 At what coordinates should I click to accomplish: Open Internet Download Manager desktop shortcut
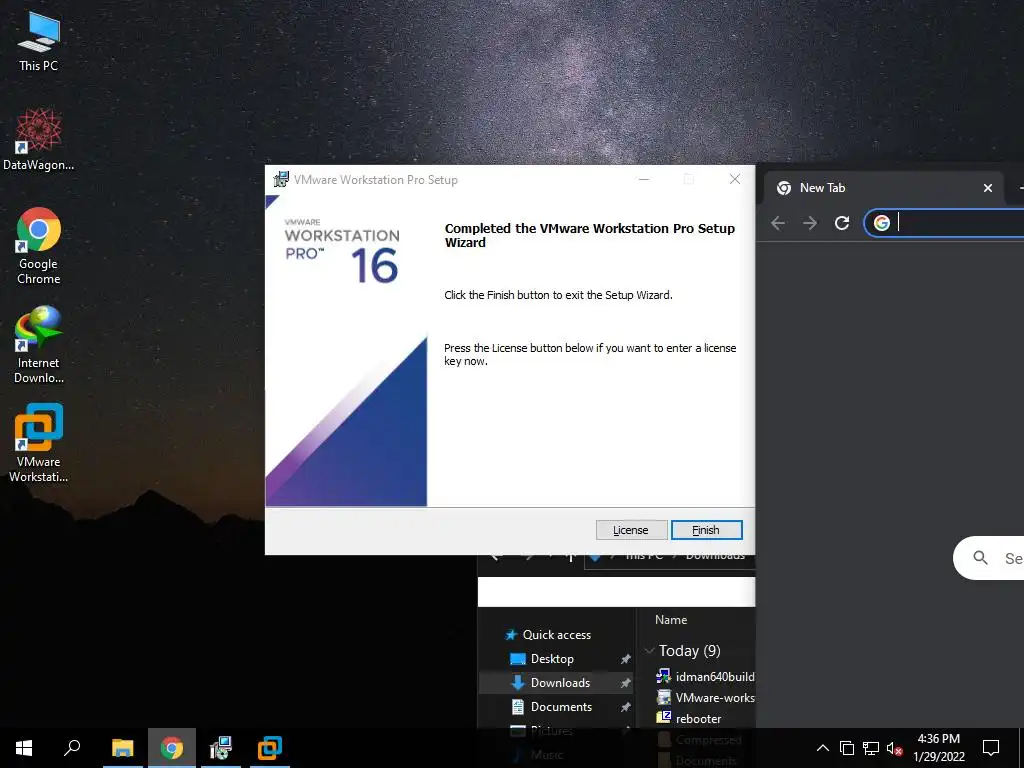click(39, 345)
